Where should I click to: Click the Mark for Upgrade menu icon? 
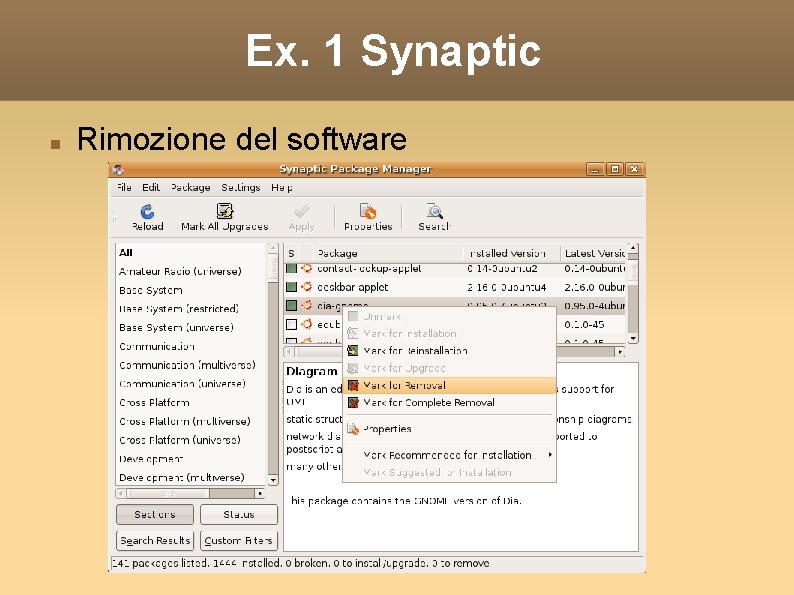point(353,368)
